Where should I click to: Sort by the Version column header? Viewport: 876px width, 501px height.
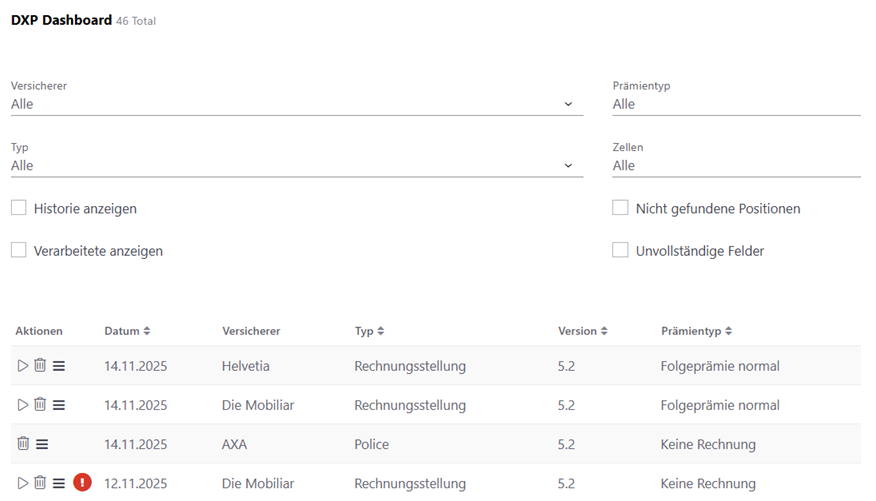pyautogui.click(x=582, y=331)
